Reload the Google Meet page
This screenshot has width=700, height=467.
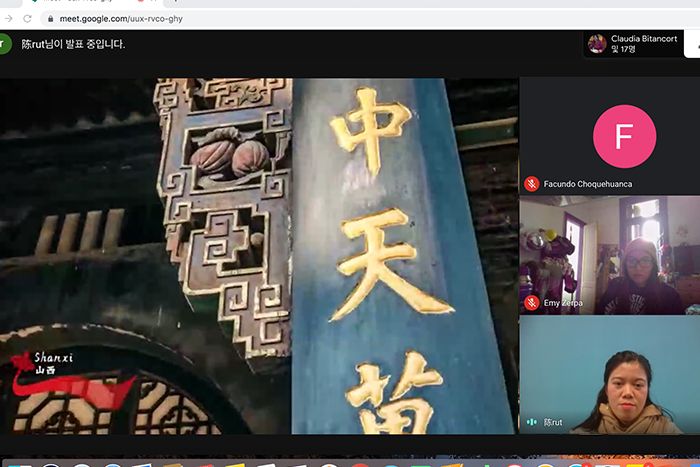point(27,19)
